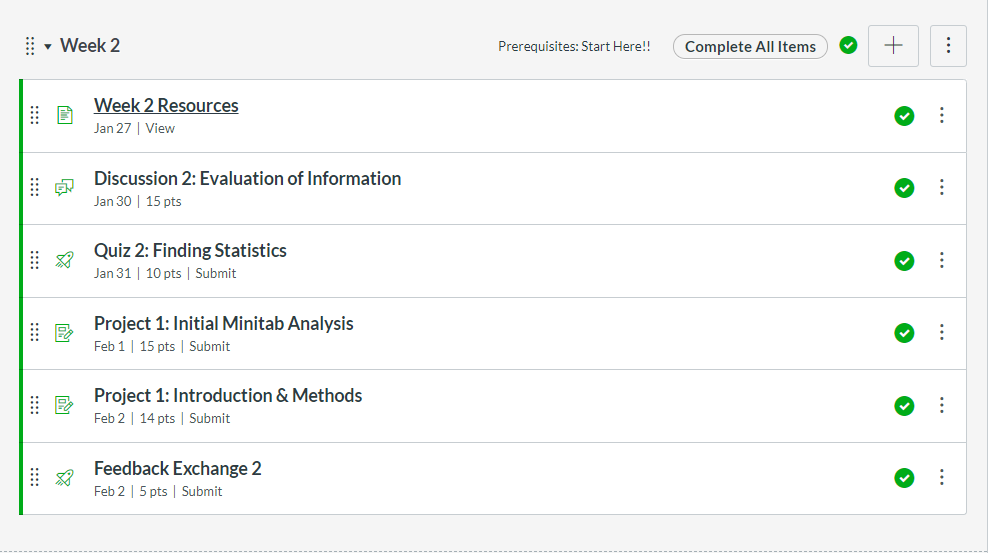This screenshot has height=553, width=988.
Task: Open the kebab menu for Feedback Exchange 2
Action: point(942,477)
